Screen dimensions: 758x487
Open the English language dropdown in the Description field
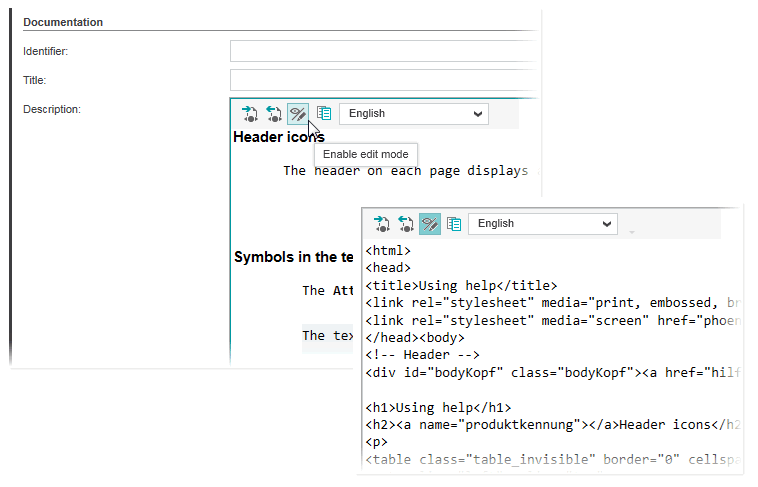click(x=413, y=114)
